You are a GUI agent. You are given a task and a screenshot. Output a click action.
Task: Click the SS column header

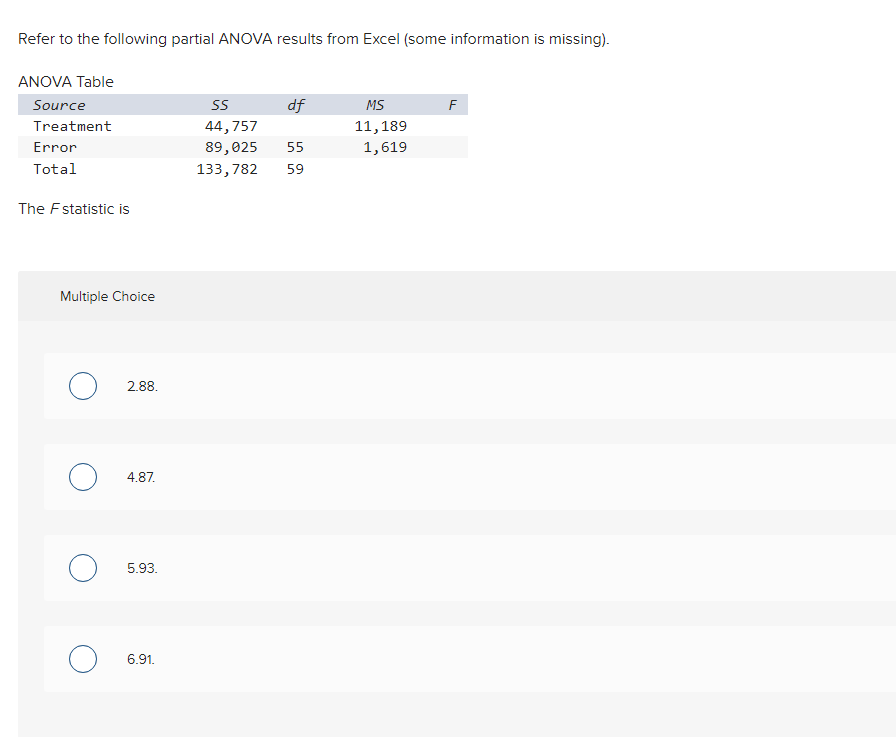click(x=220, y=105)
